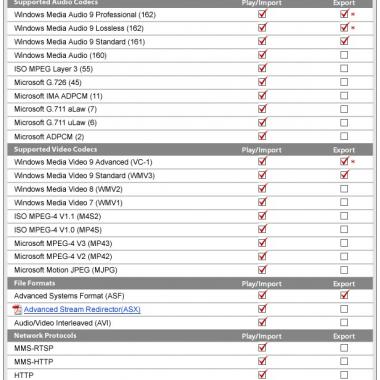Open the Advanced Stream Redirector(ASX) link

82,309
